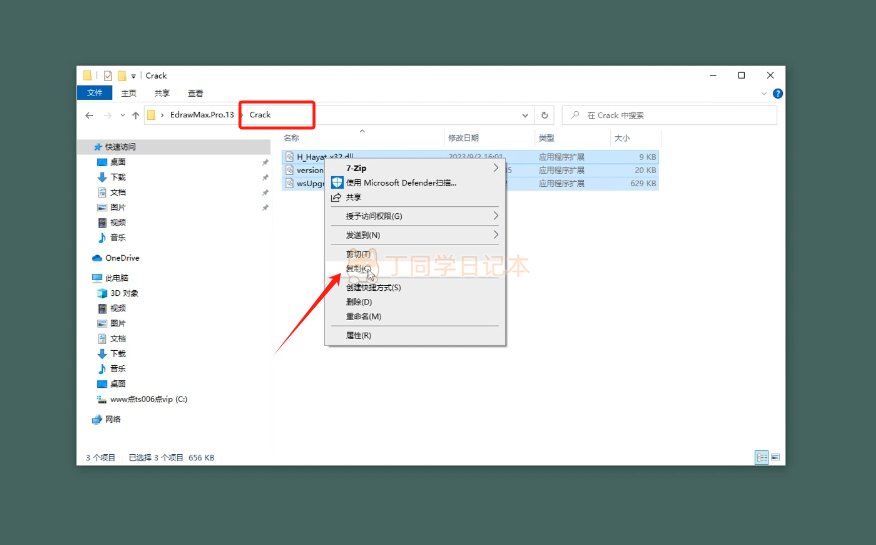Open 文档 under 此电脑

(x=117, y=338)
